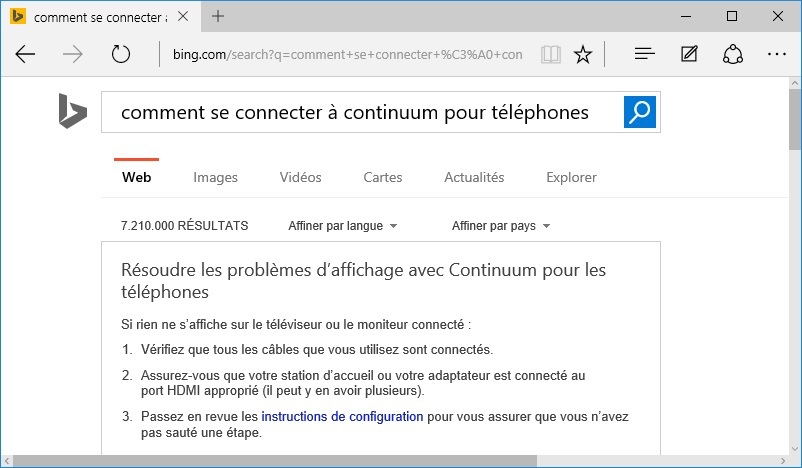Expand Affiner par pays dropdown

(501, 226)
